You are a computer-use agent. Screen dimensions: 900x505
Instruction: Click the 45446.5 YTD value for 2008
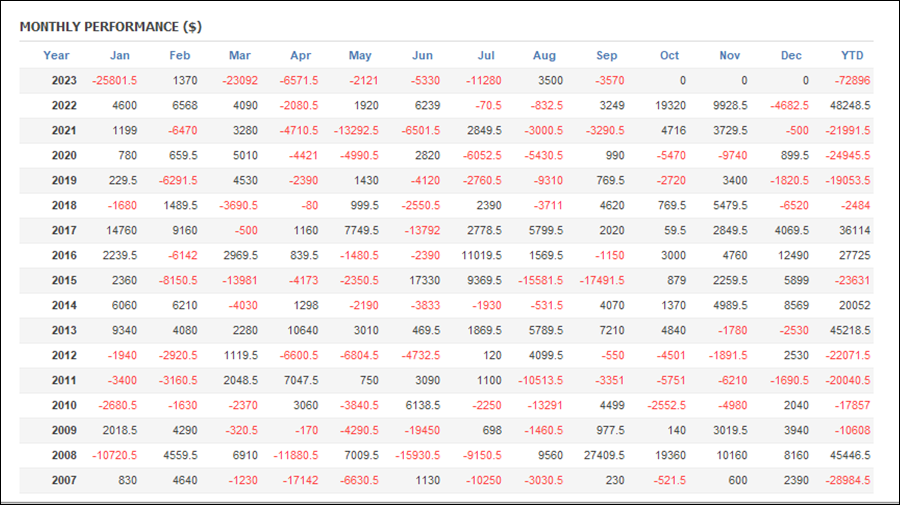click(x=850, y=455)
